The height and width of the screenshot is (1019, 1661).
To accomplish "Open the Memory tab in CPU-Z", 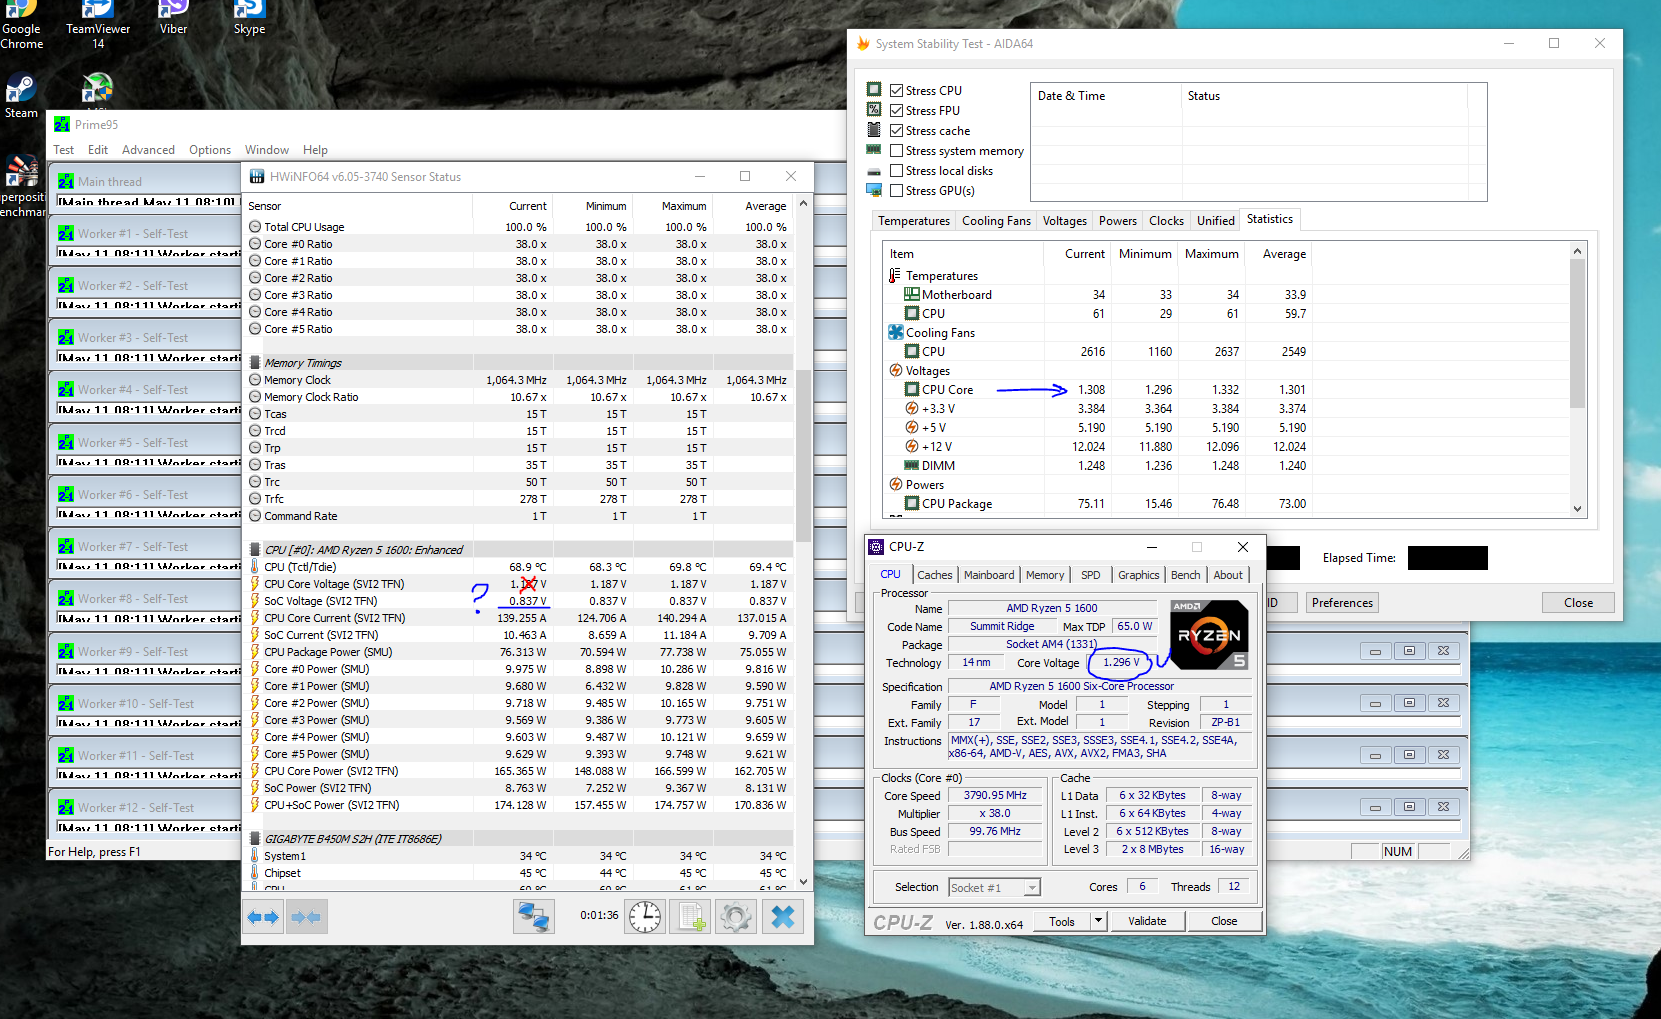I will click(1045, 575).
